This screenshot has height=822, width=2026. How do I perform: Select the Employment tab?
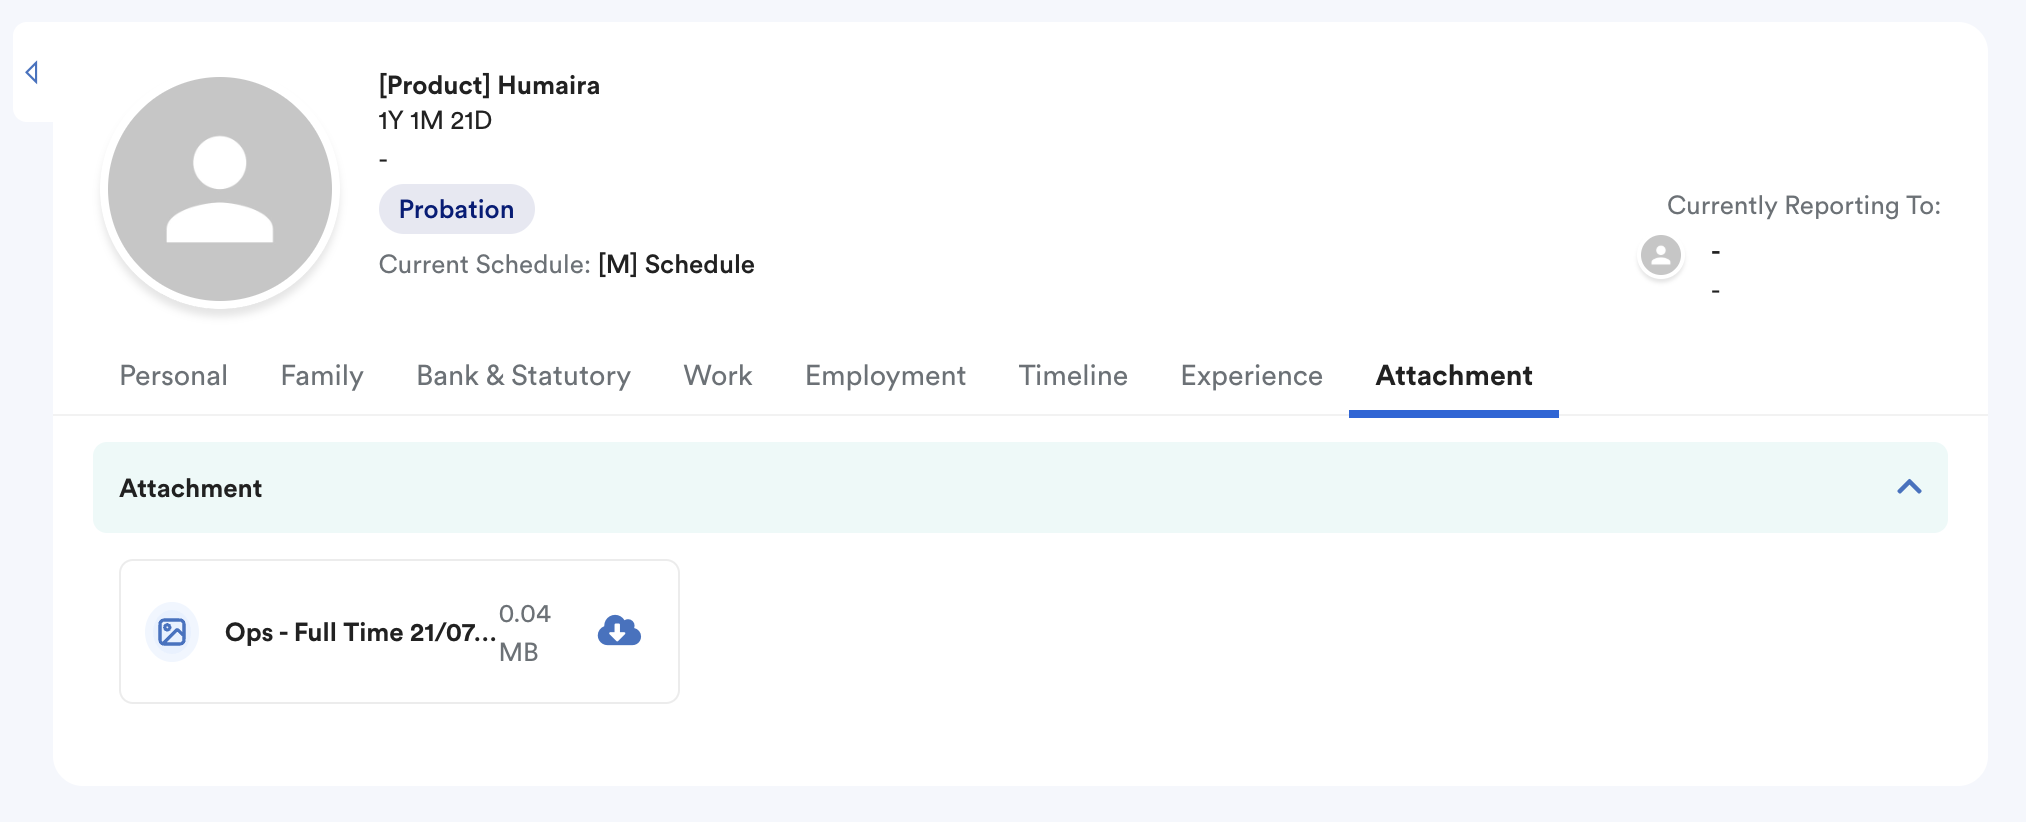[x=886, y=376]
